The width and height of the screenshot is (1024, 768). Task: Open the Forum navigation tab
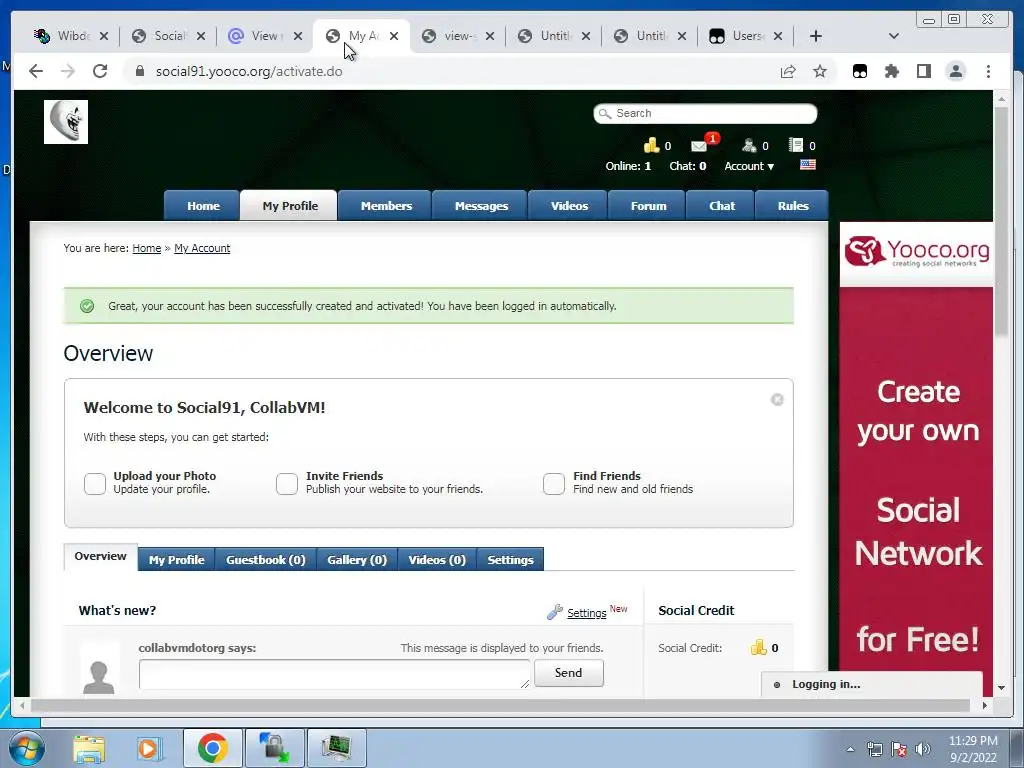click(x=648, y=206)
